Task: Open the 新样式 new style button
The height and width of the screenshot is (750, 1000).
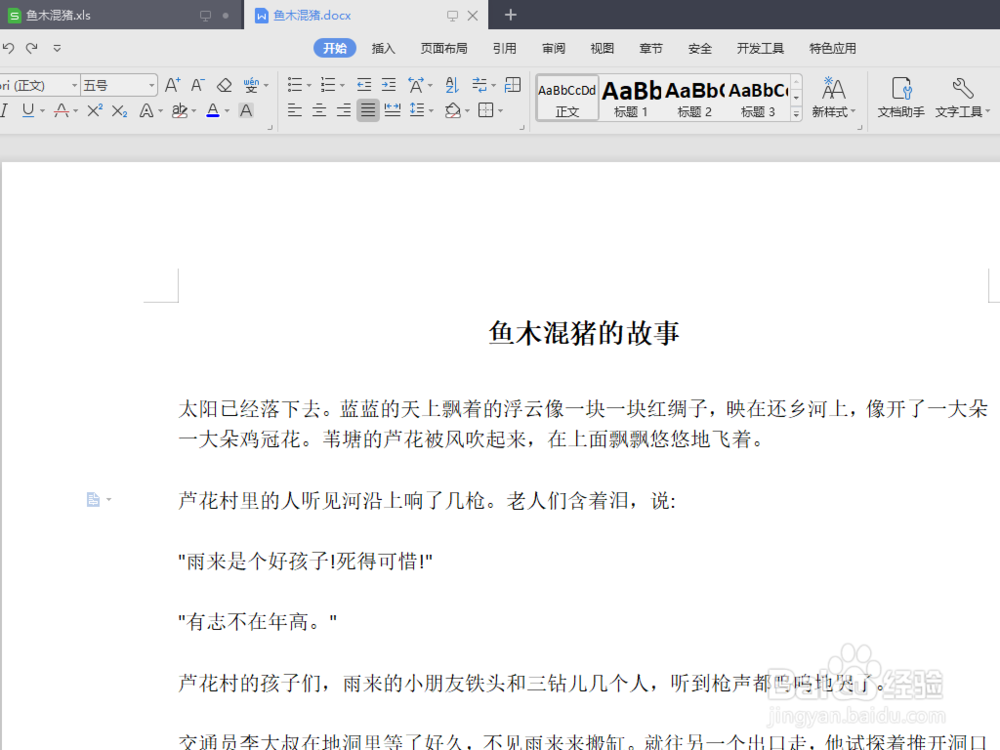Action: [x=833, y=98]
